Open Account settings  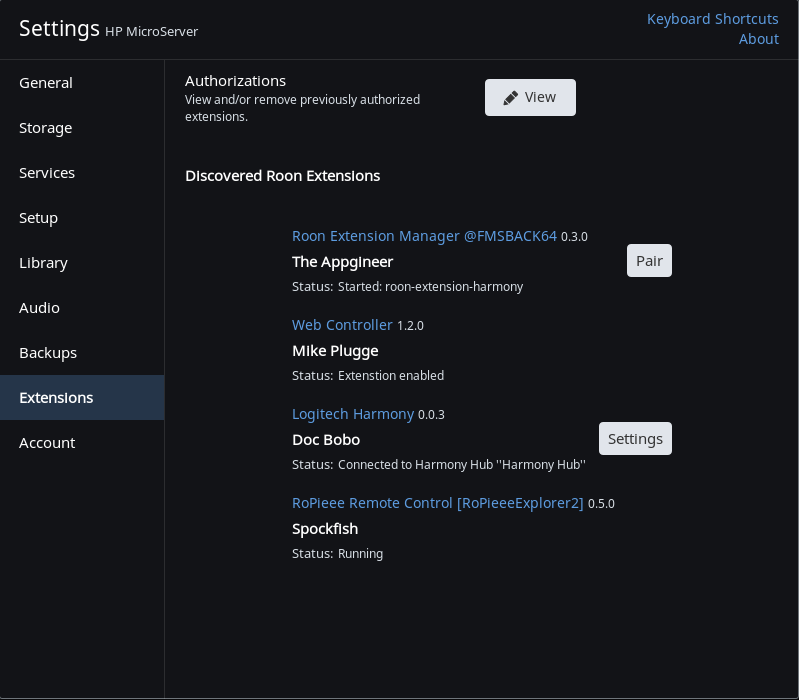click(82, 443)
